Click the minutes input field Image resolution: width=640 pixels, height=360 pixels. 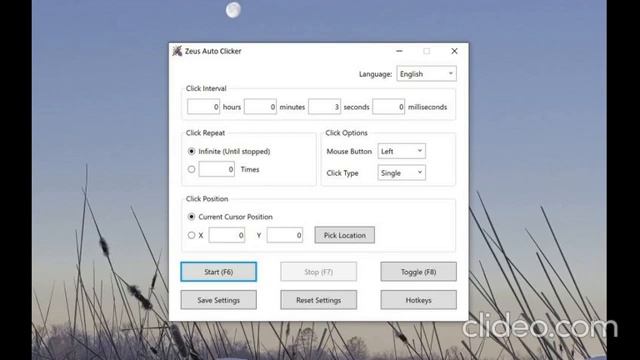point(260,107)
